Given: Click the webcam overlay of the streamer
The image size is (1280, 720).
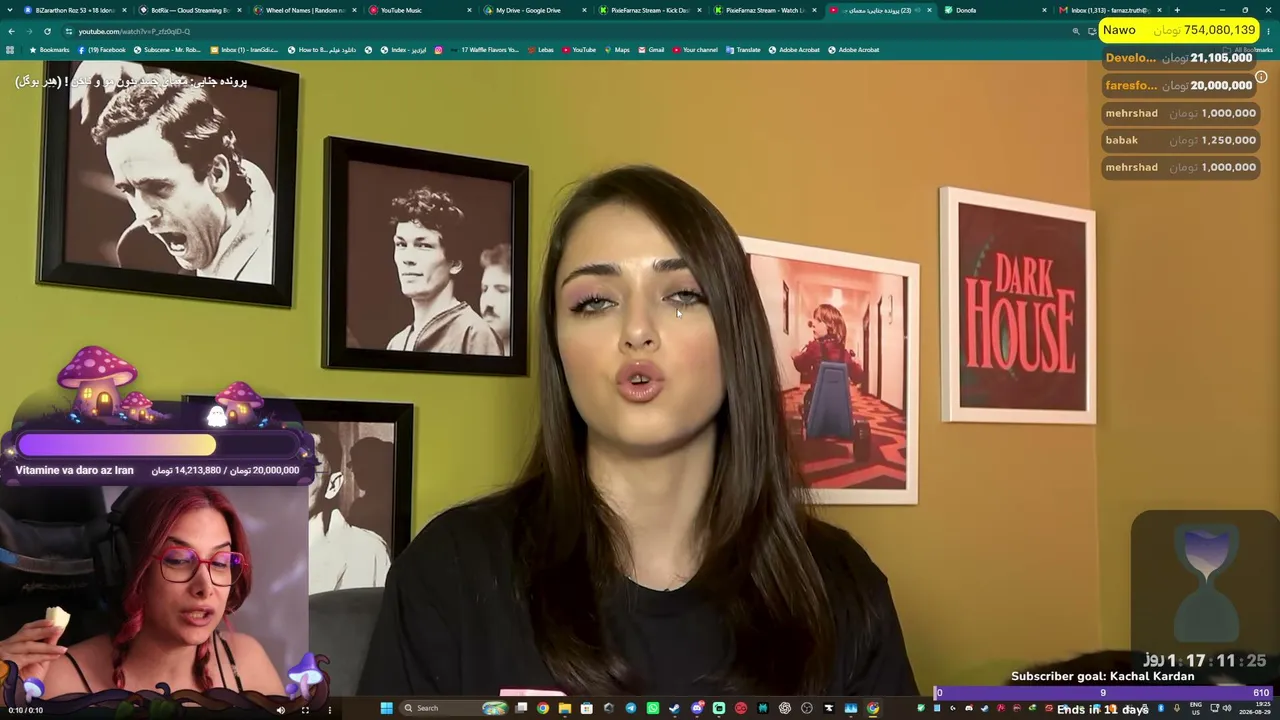Looking at the screenshot, I should click(x=155, y=590).
